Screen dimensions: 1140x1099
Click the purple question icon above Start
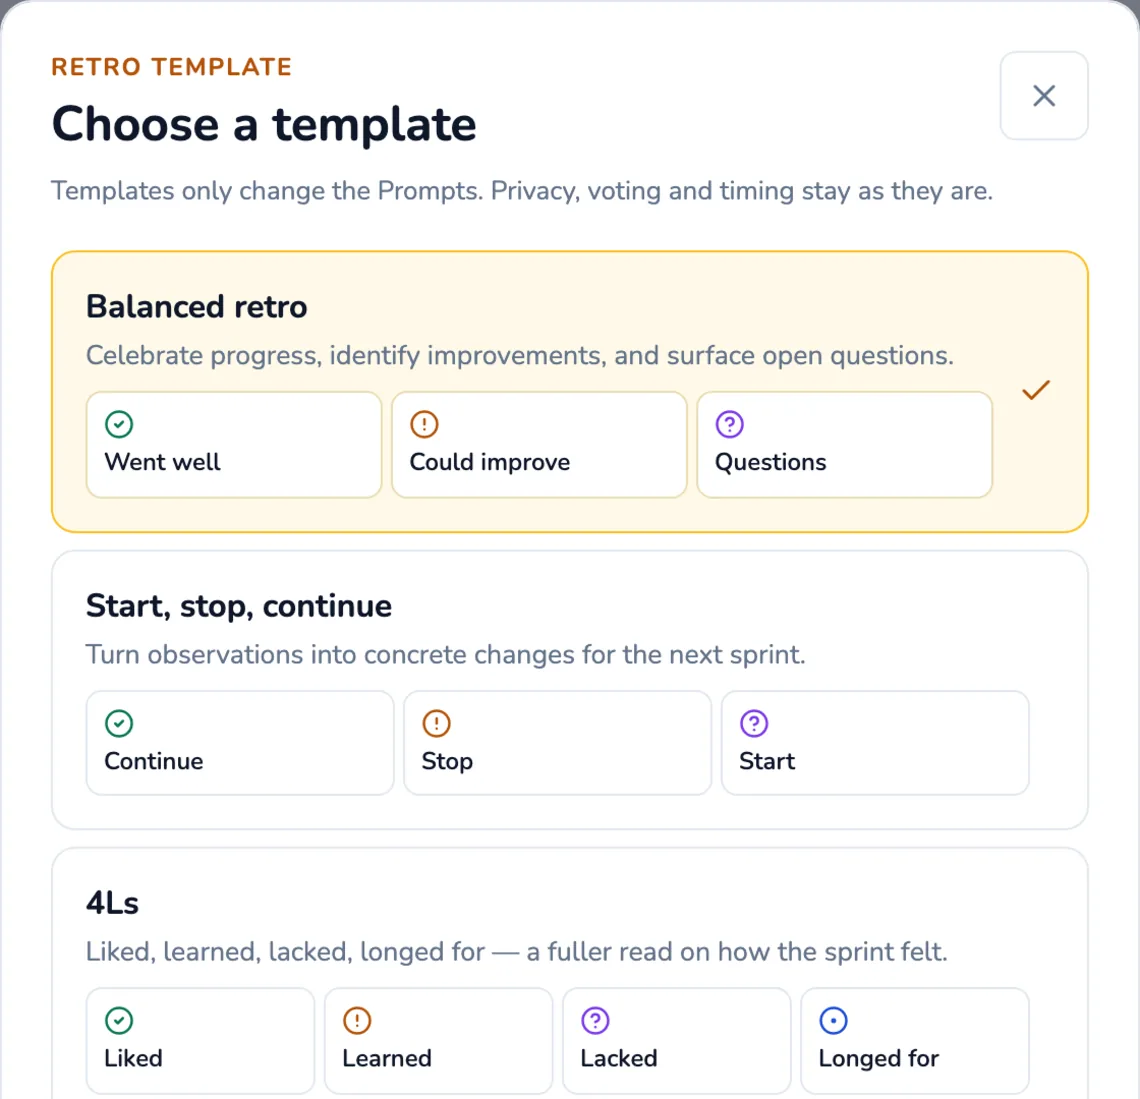pos(754,723)
